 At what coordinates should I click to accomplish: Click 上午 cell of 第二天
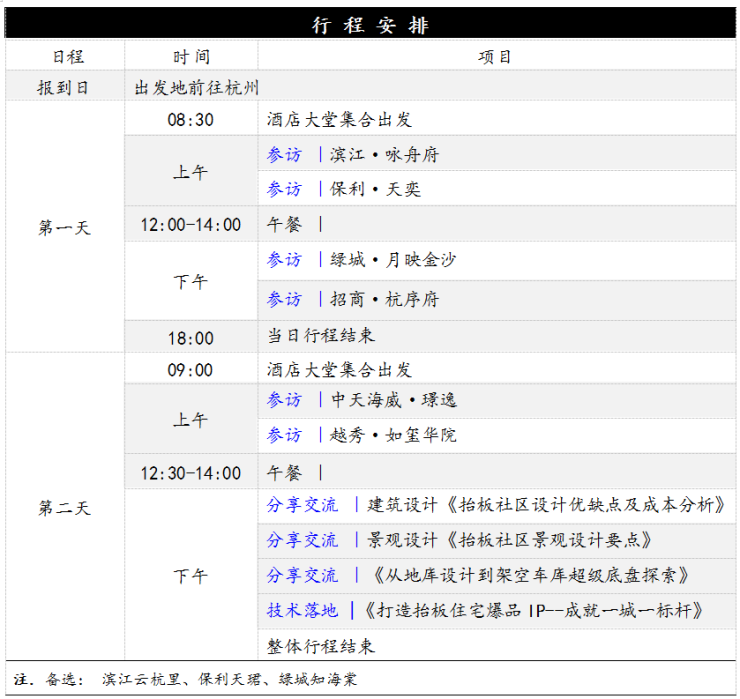coord(191,418)
